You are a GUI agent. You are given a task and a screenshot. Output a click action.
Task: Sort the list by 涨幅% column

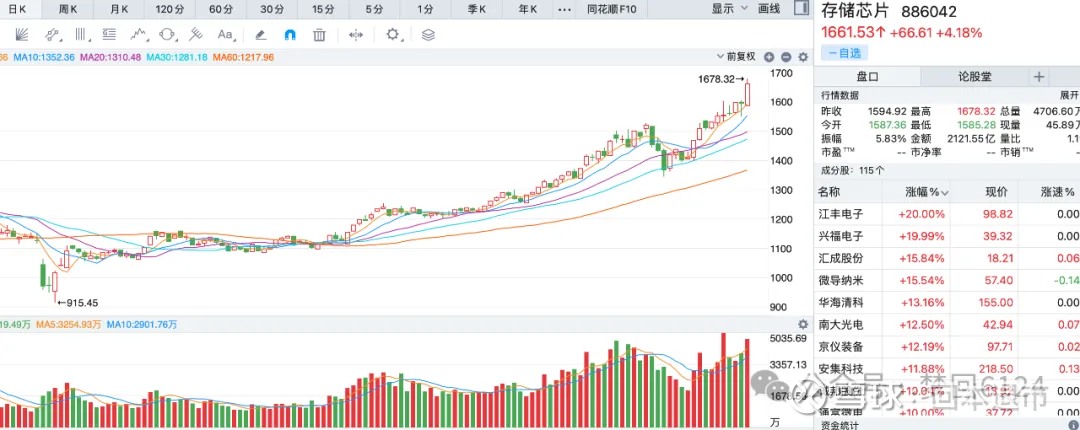927,191
